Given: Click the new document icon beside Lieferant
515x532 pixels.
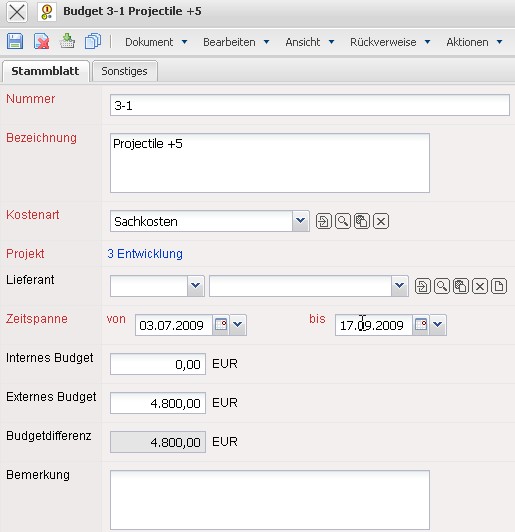Looking at the screenshot, I should tap(499, 286).
